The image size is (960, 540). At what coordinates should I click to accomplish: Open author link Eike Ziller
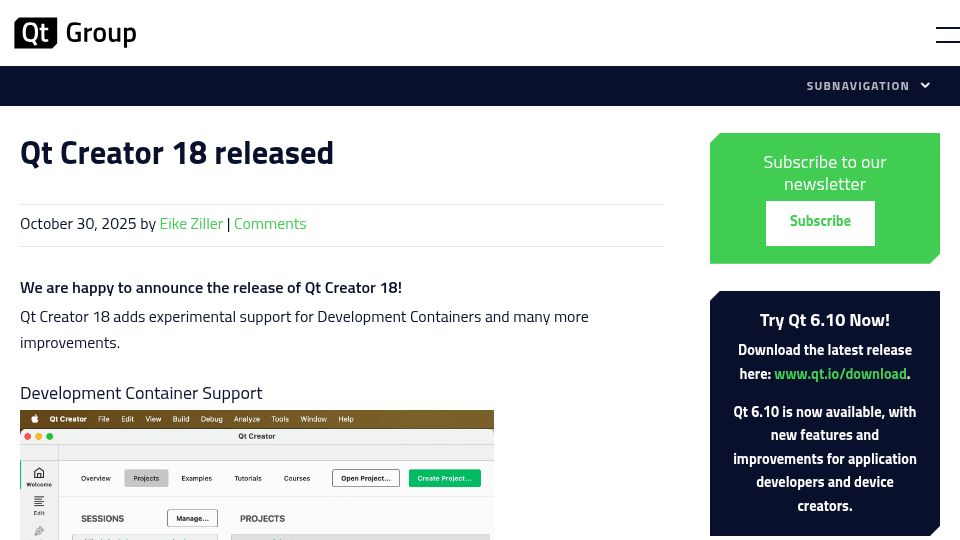tap(191, 223)
